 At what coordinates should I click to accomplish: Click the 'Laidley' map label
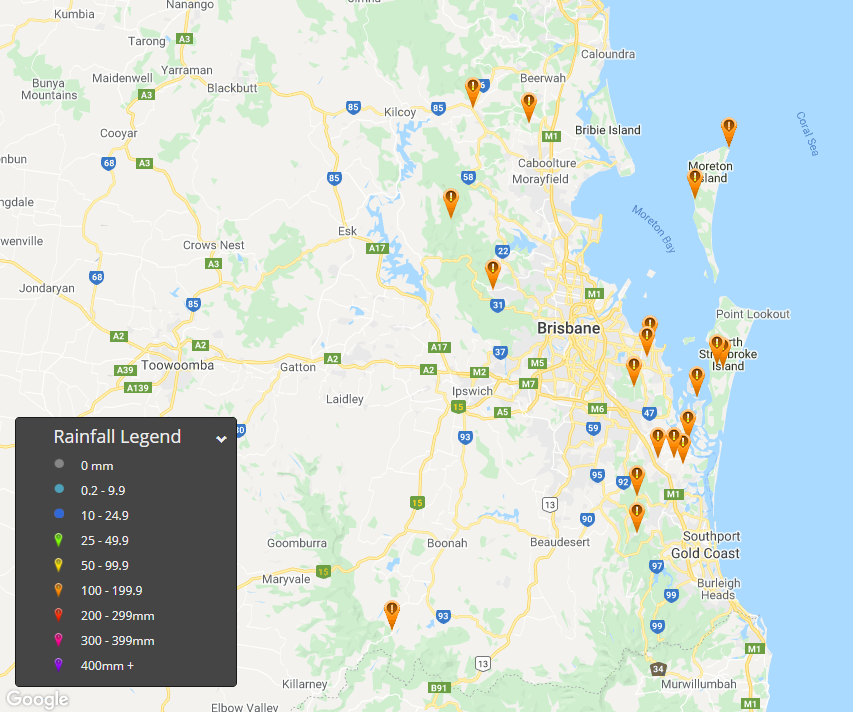click(x=344, y=399)
